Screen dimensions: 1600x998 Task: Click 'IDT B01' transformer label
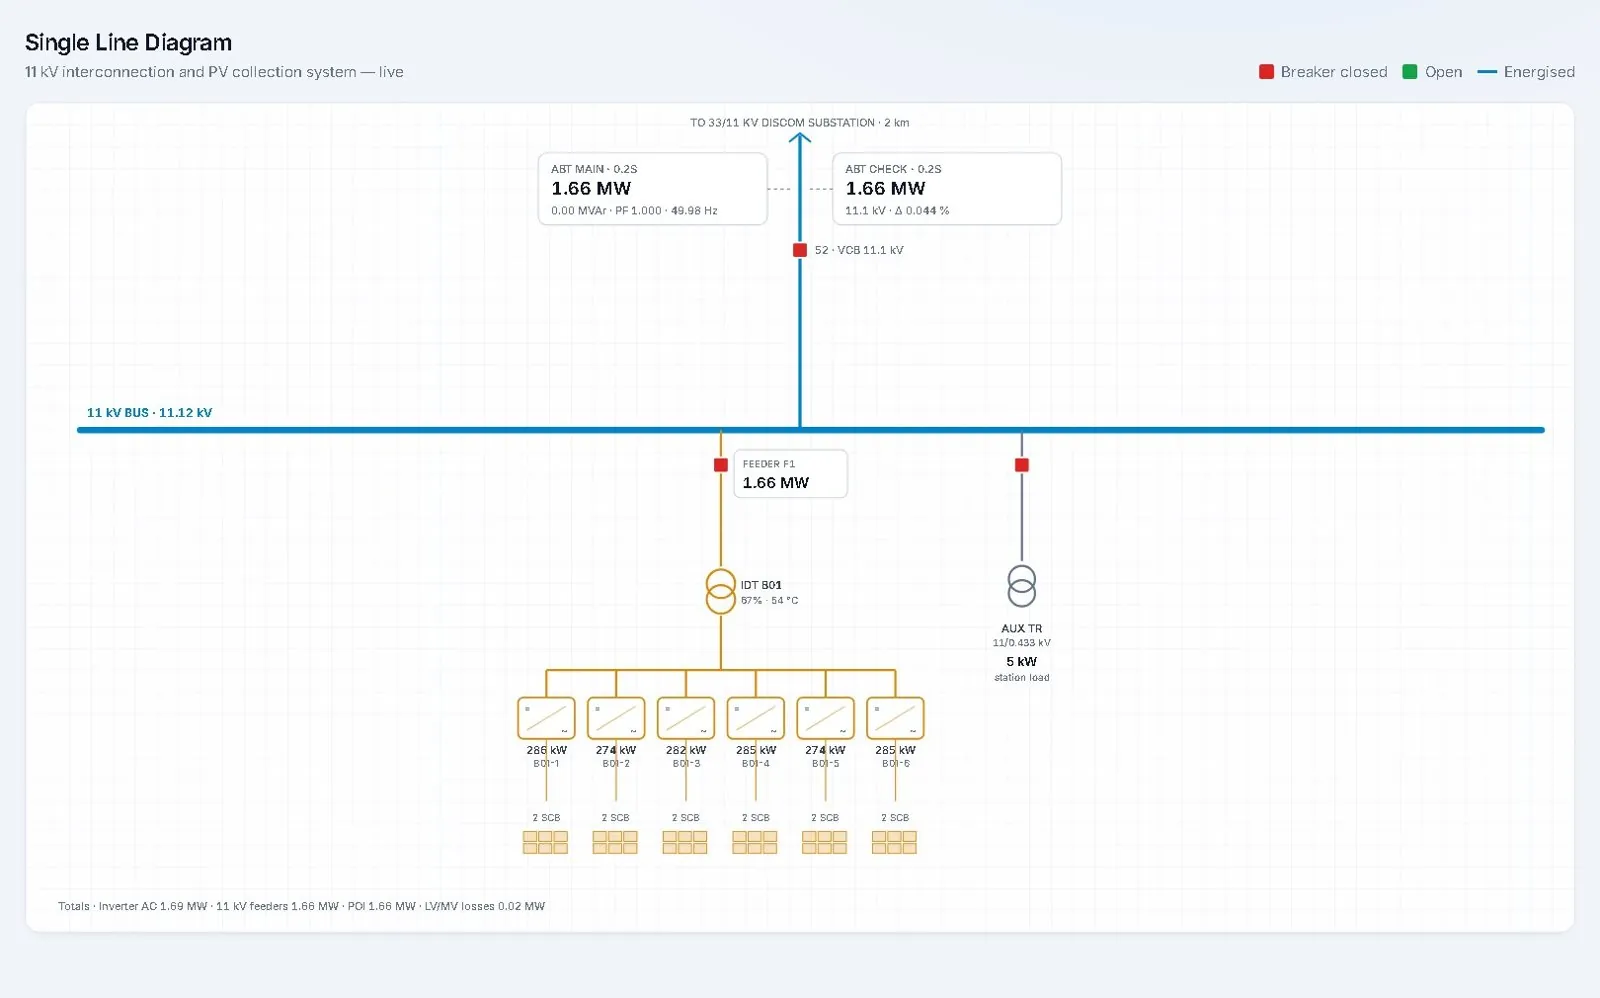click(x=761, y=585)
